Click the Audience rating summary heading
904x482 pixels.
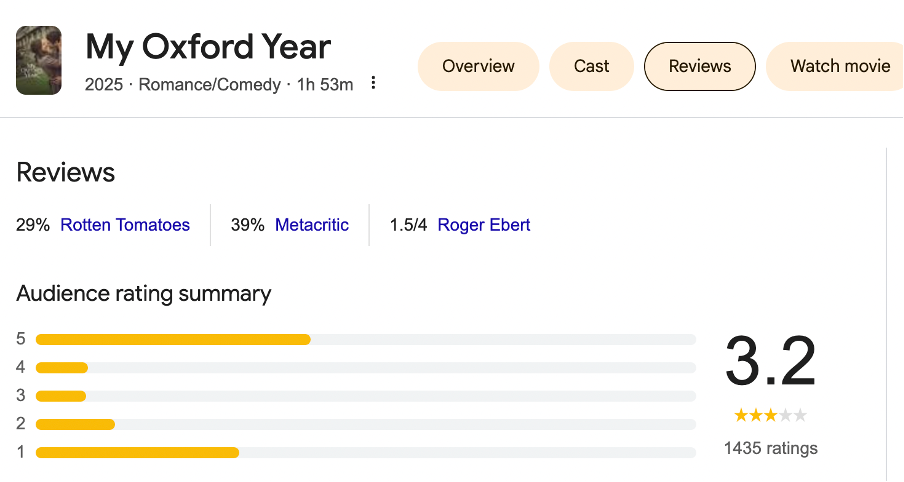point(144,293)
